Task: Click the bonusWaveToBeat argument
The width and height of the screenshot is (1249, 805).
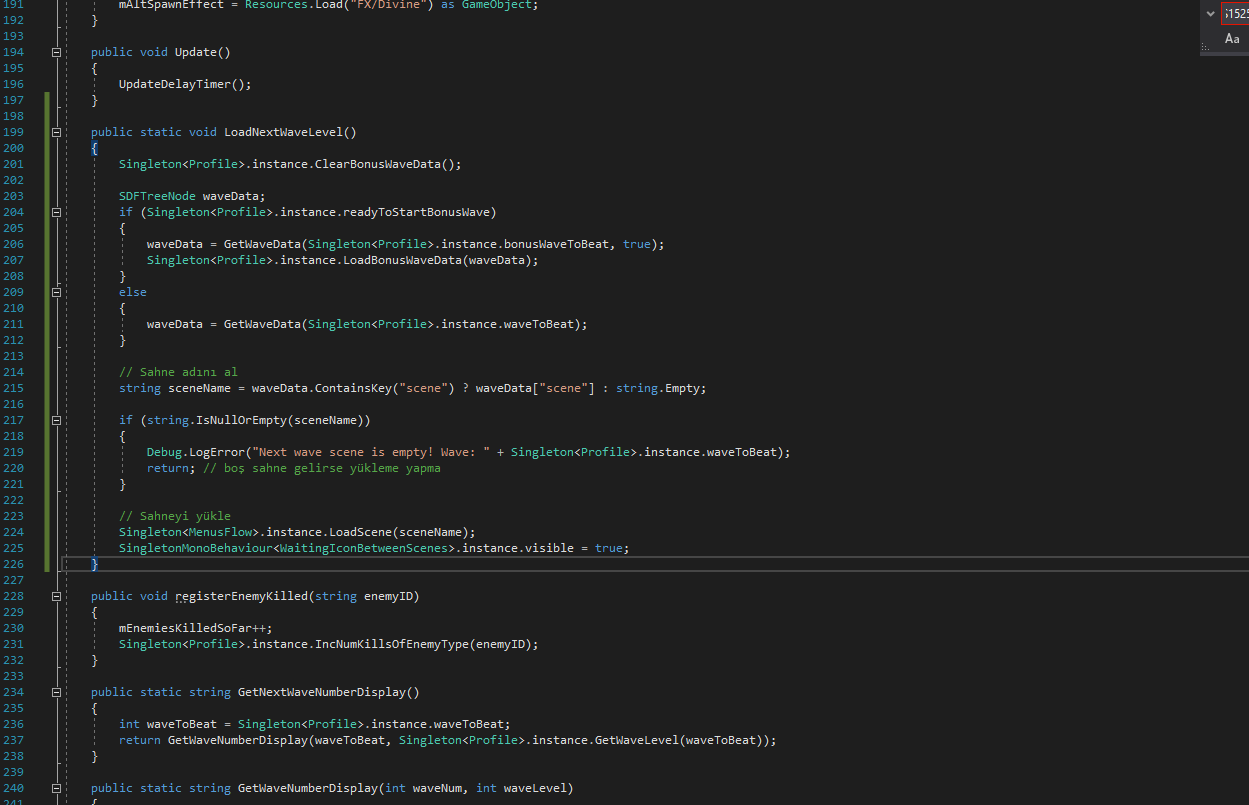Action: click(559, 244)
